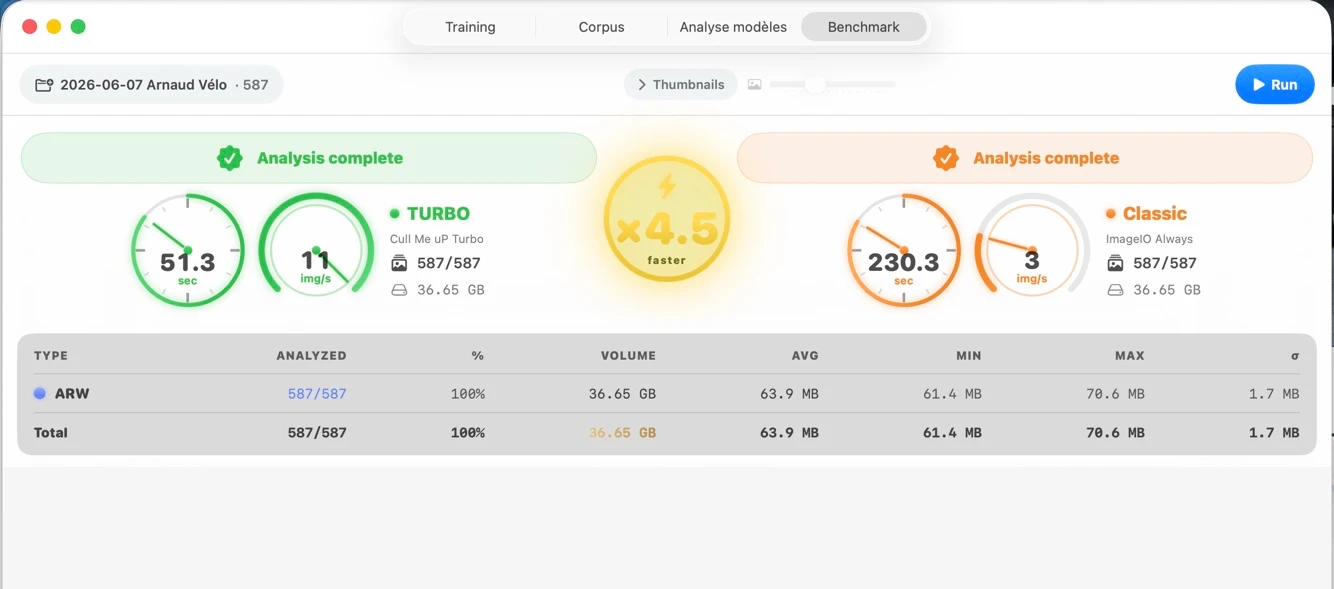The height and width of the screenshot is (589, 1334).
Task: Click the small image icon beside the slider
Action: point(755,85)
